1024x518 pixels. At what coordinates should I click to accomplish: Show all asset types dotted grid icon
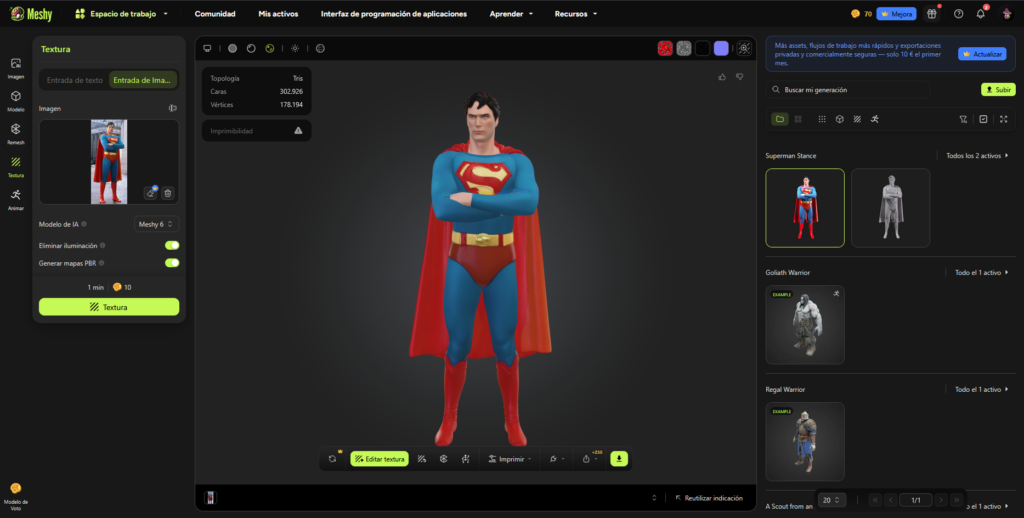(822, 119)
